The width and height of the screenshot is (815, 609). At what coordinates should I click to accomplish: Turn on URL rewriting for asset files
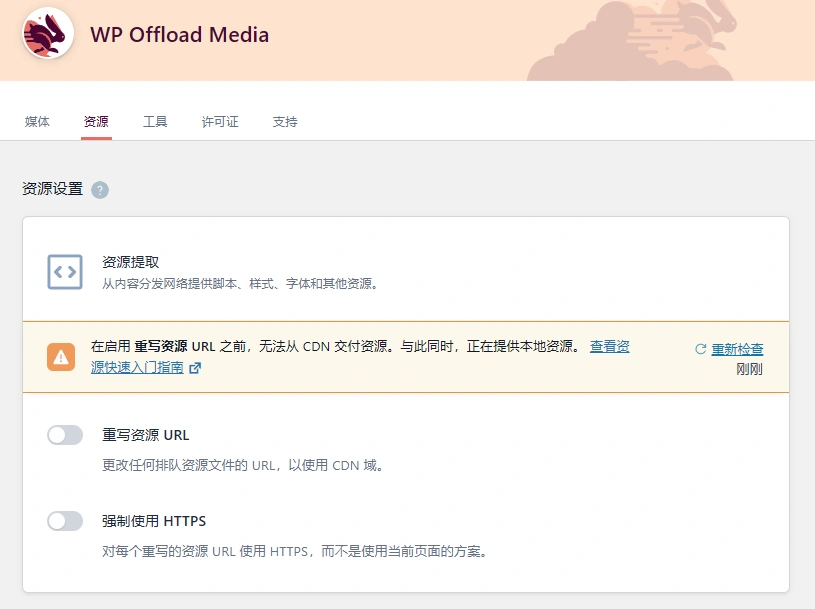64,434
